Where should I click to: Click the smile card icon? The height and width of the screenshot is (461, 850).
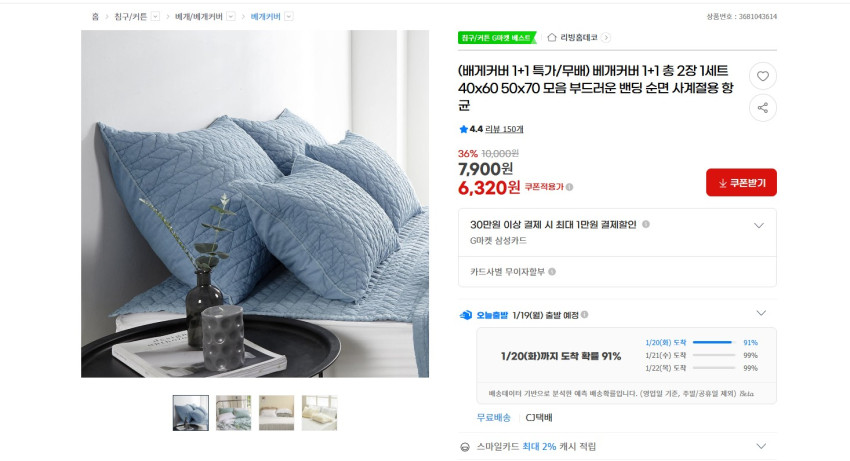coord(465,447)
